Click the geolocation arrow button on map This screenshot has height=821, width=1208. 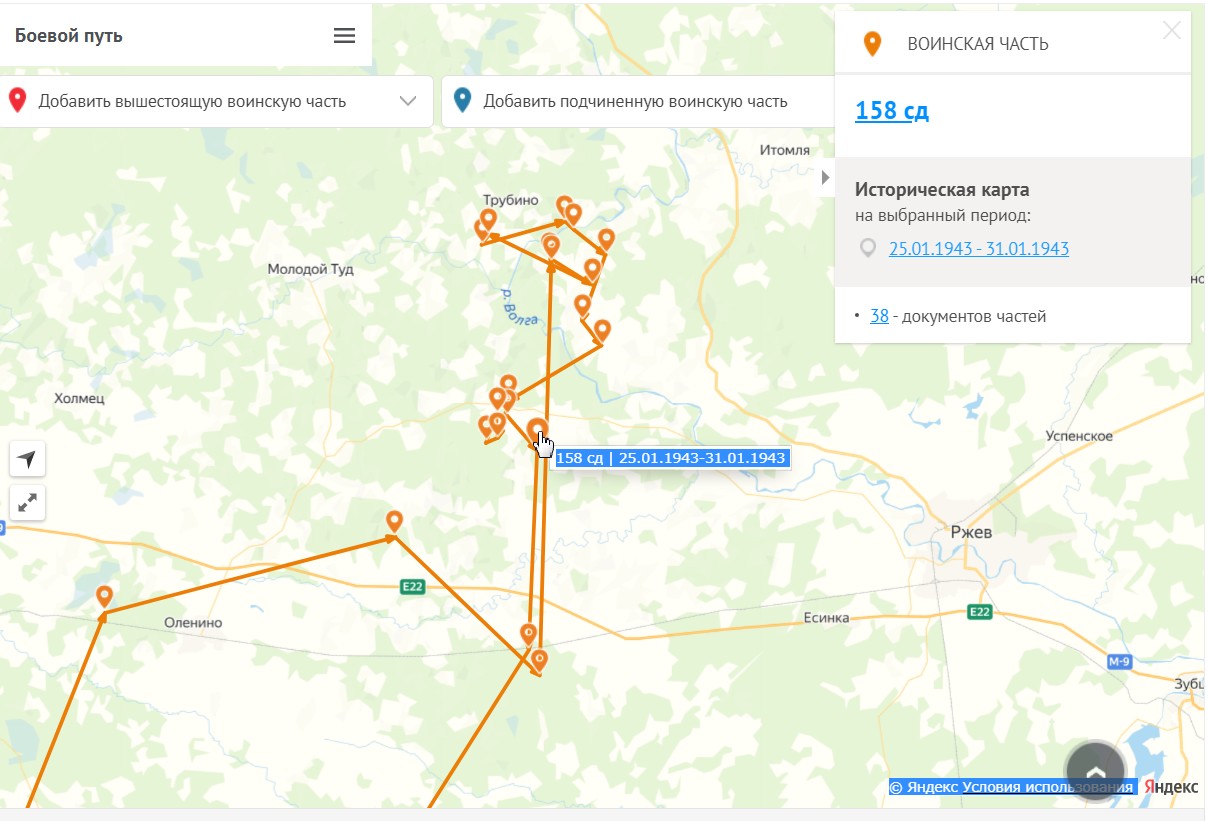click(x=27, y=459)
